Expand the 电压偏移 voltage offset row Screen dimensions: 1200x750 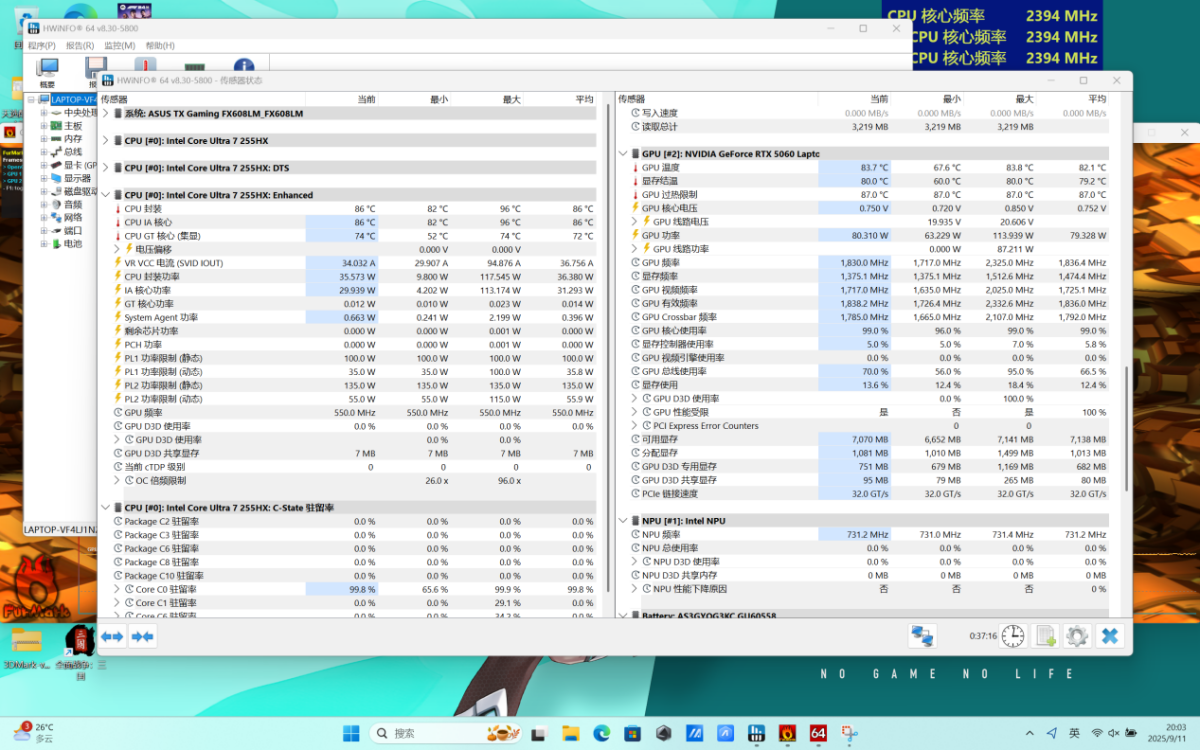(117, 250)
